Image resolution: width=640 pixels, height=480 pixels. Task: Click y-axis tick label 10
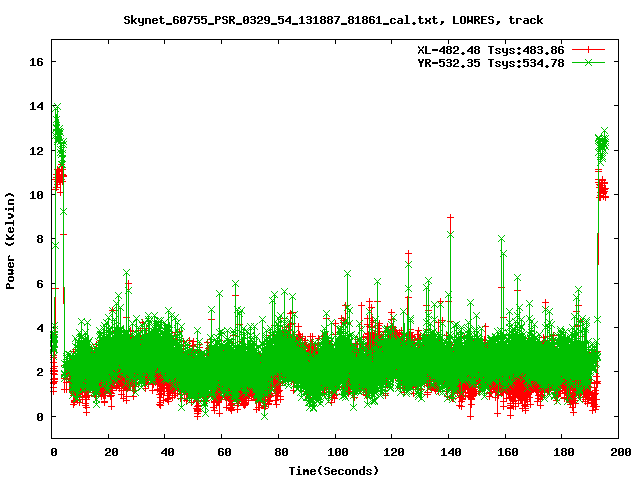[x=36, y=195]
